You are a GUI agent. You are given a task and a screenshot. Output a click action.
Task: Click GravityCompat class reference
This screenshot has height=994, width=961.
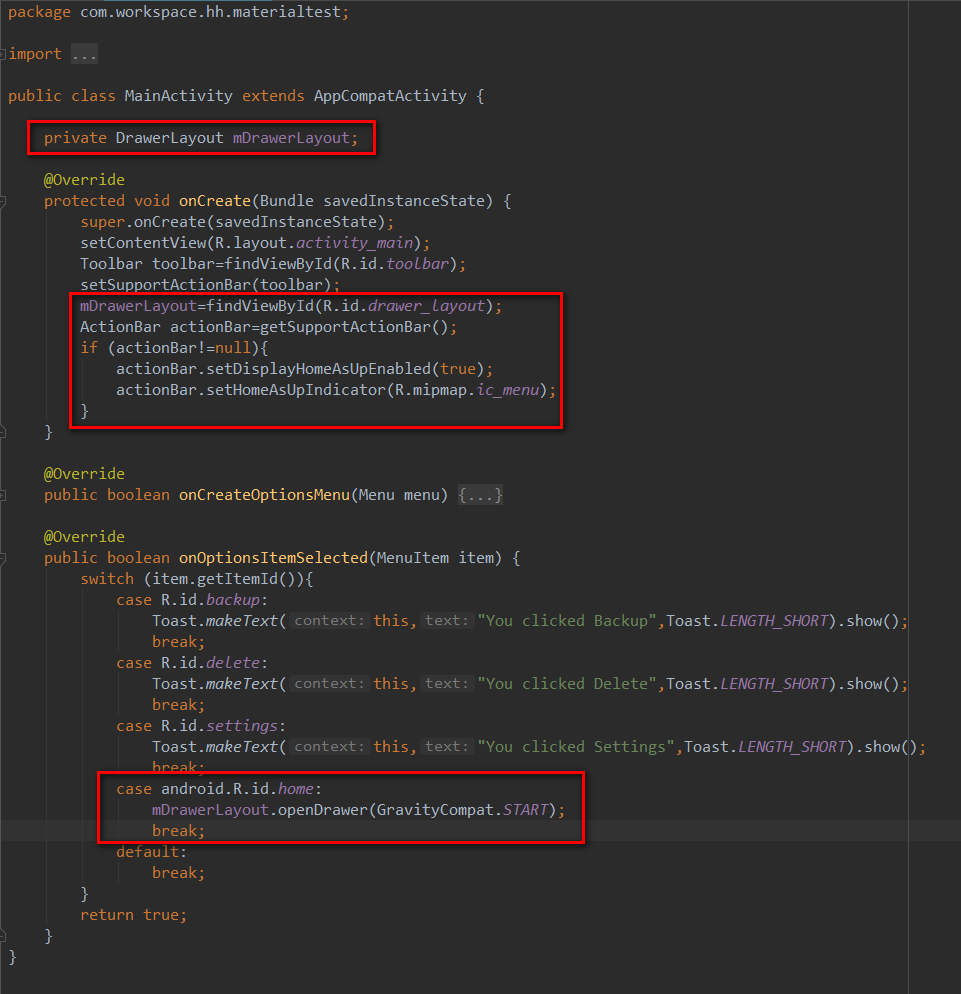[x=435, y=810]
